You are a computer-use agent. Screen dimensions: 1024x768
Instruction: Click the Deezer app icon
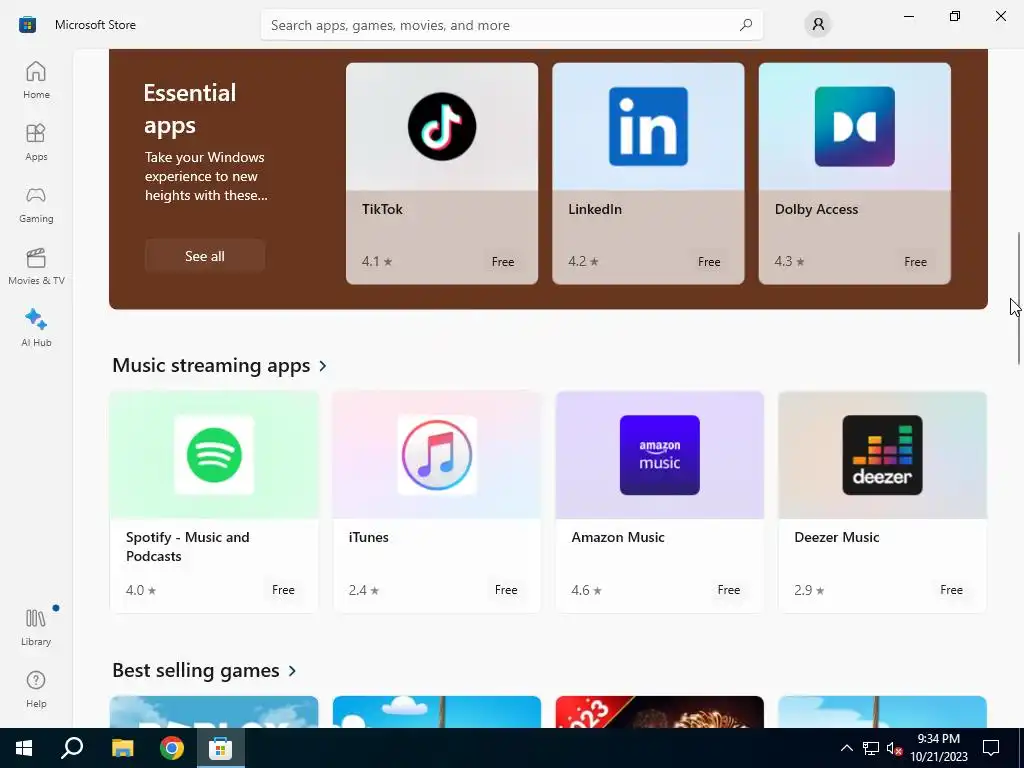882,455
